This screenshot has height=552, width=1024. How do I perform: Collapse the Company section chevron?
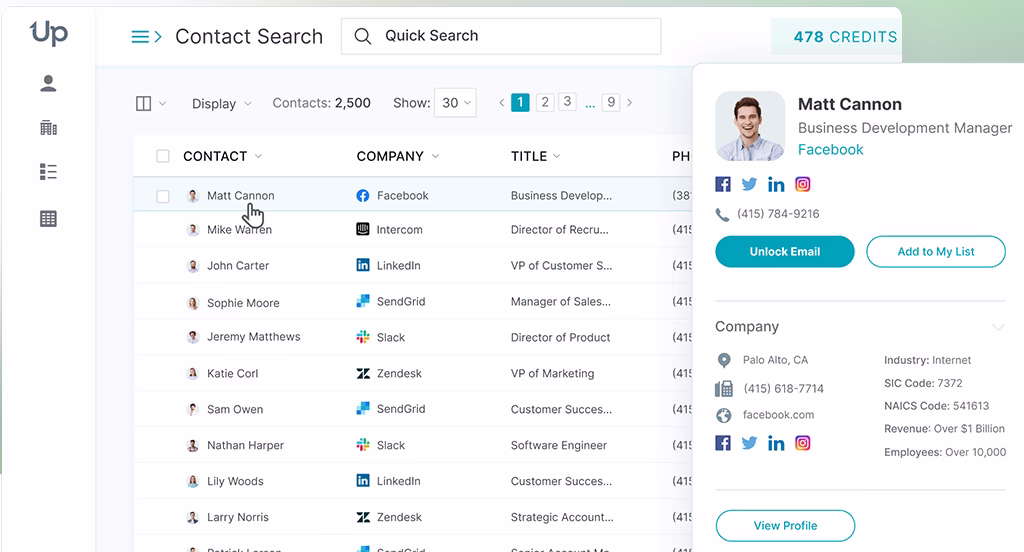997,327
